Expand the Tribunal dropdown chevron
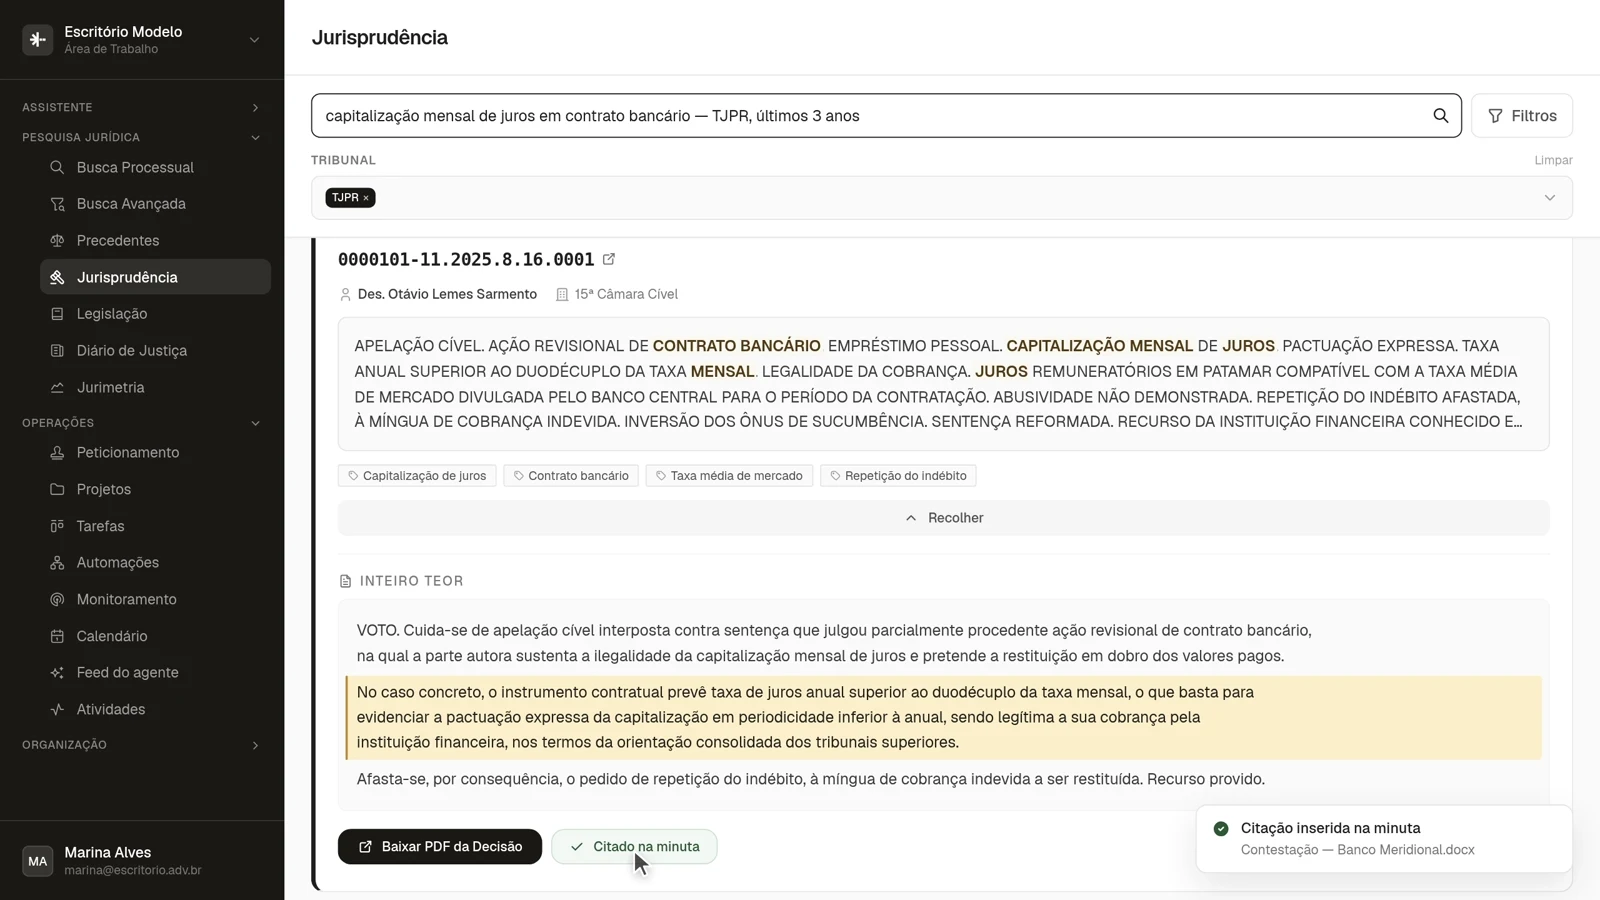The height and width of the screenshot is (900, 1600). 1549,198
